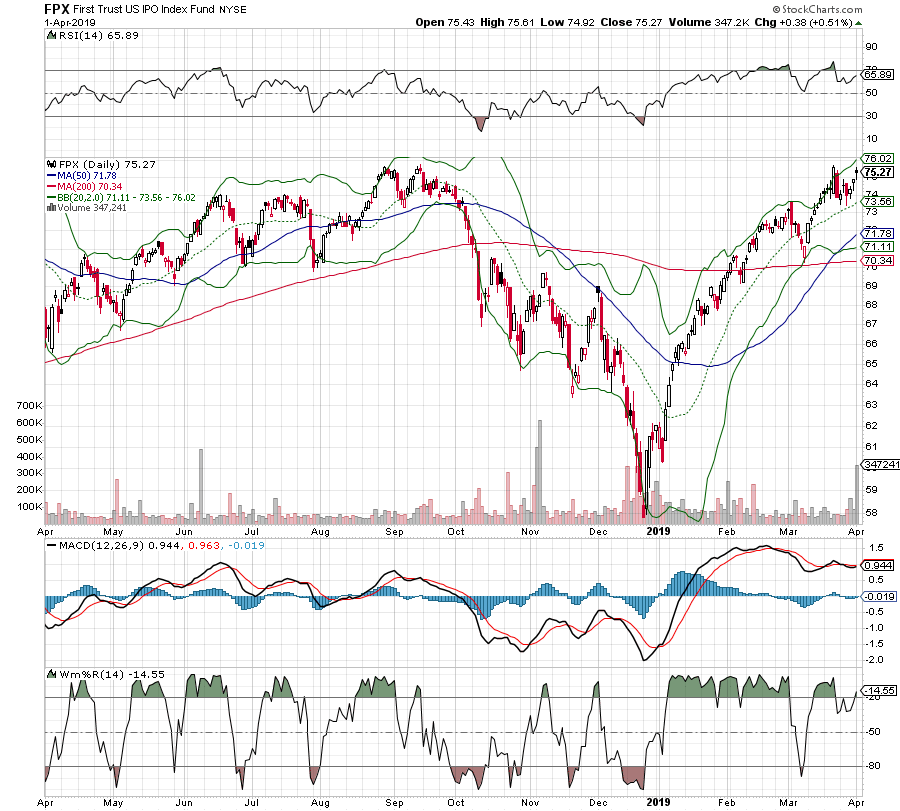The height and width of the screenshot is (811, 900).
Task: Click the 2019 year label under the price panel
Action: [x=658, y=531]
